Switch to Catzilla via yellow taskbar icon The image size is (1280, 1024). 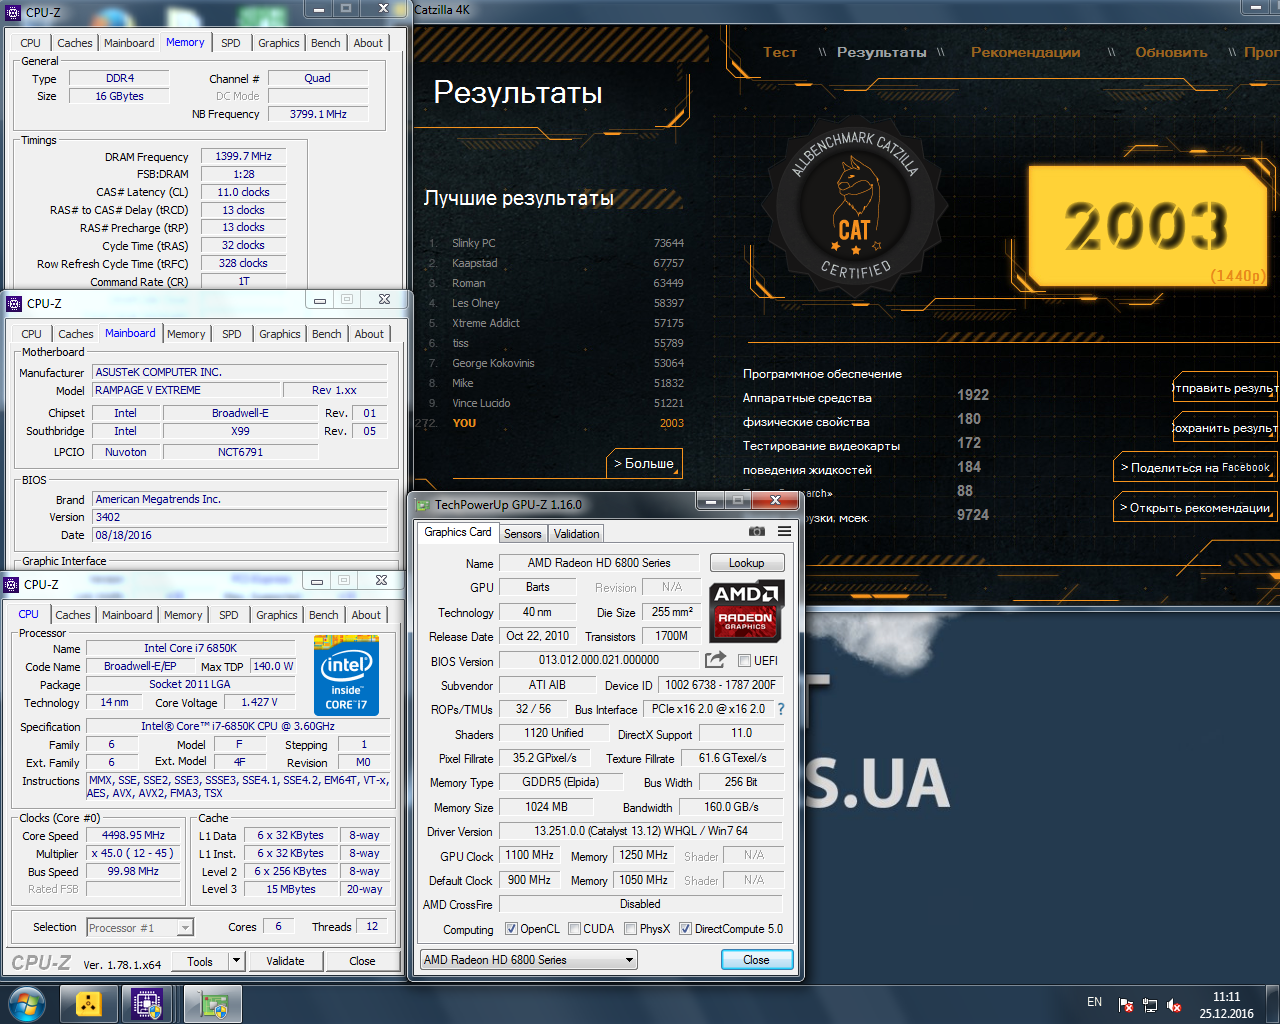pos(88,1004)
